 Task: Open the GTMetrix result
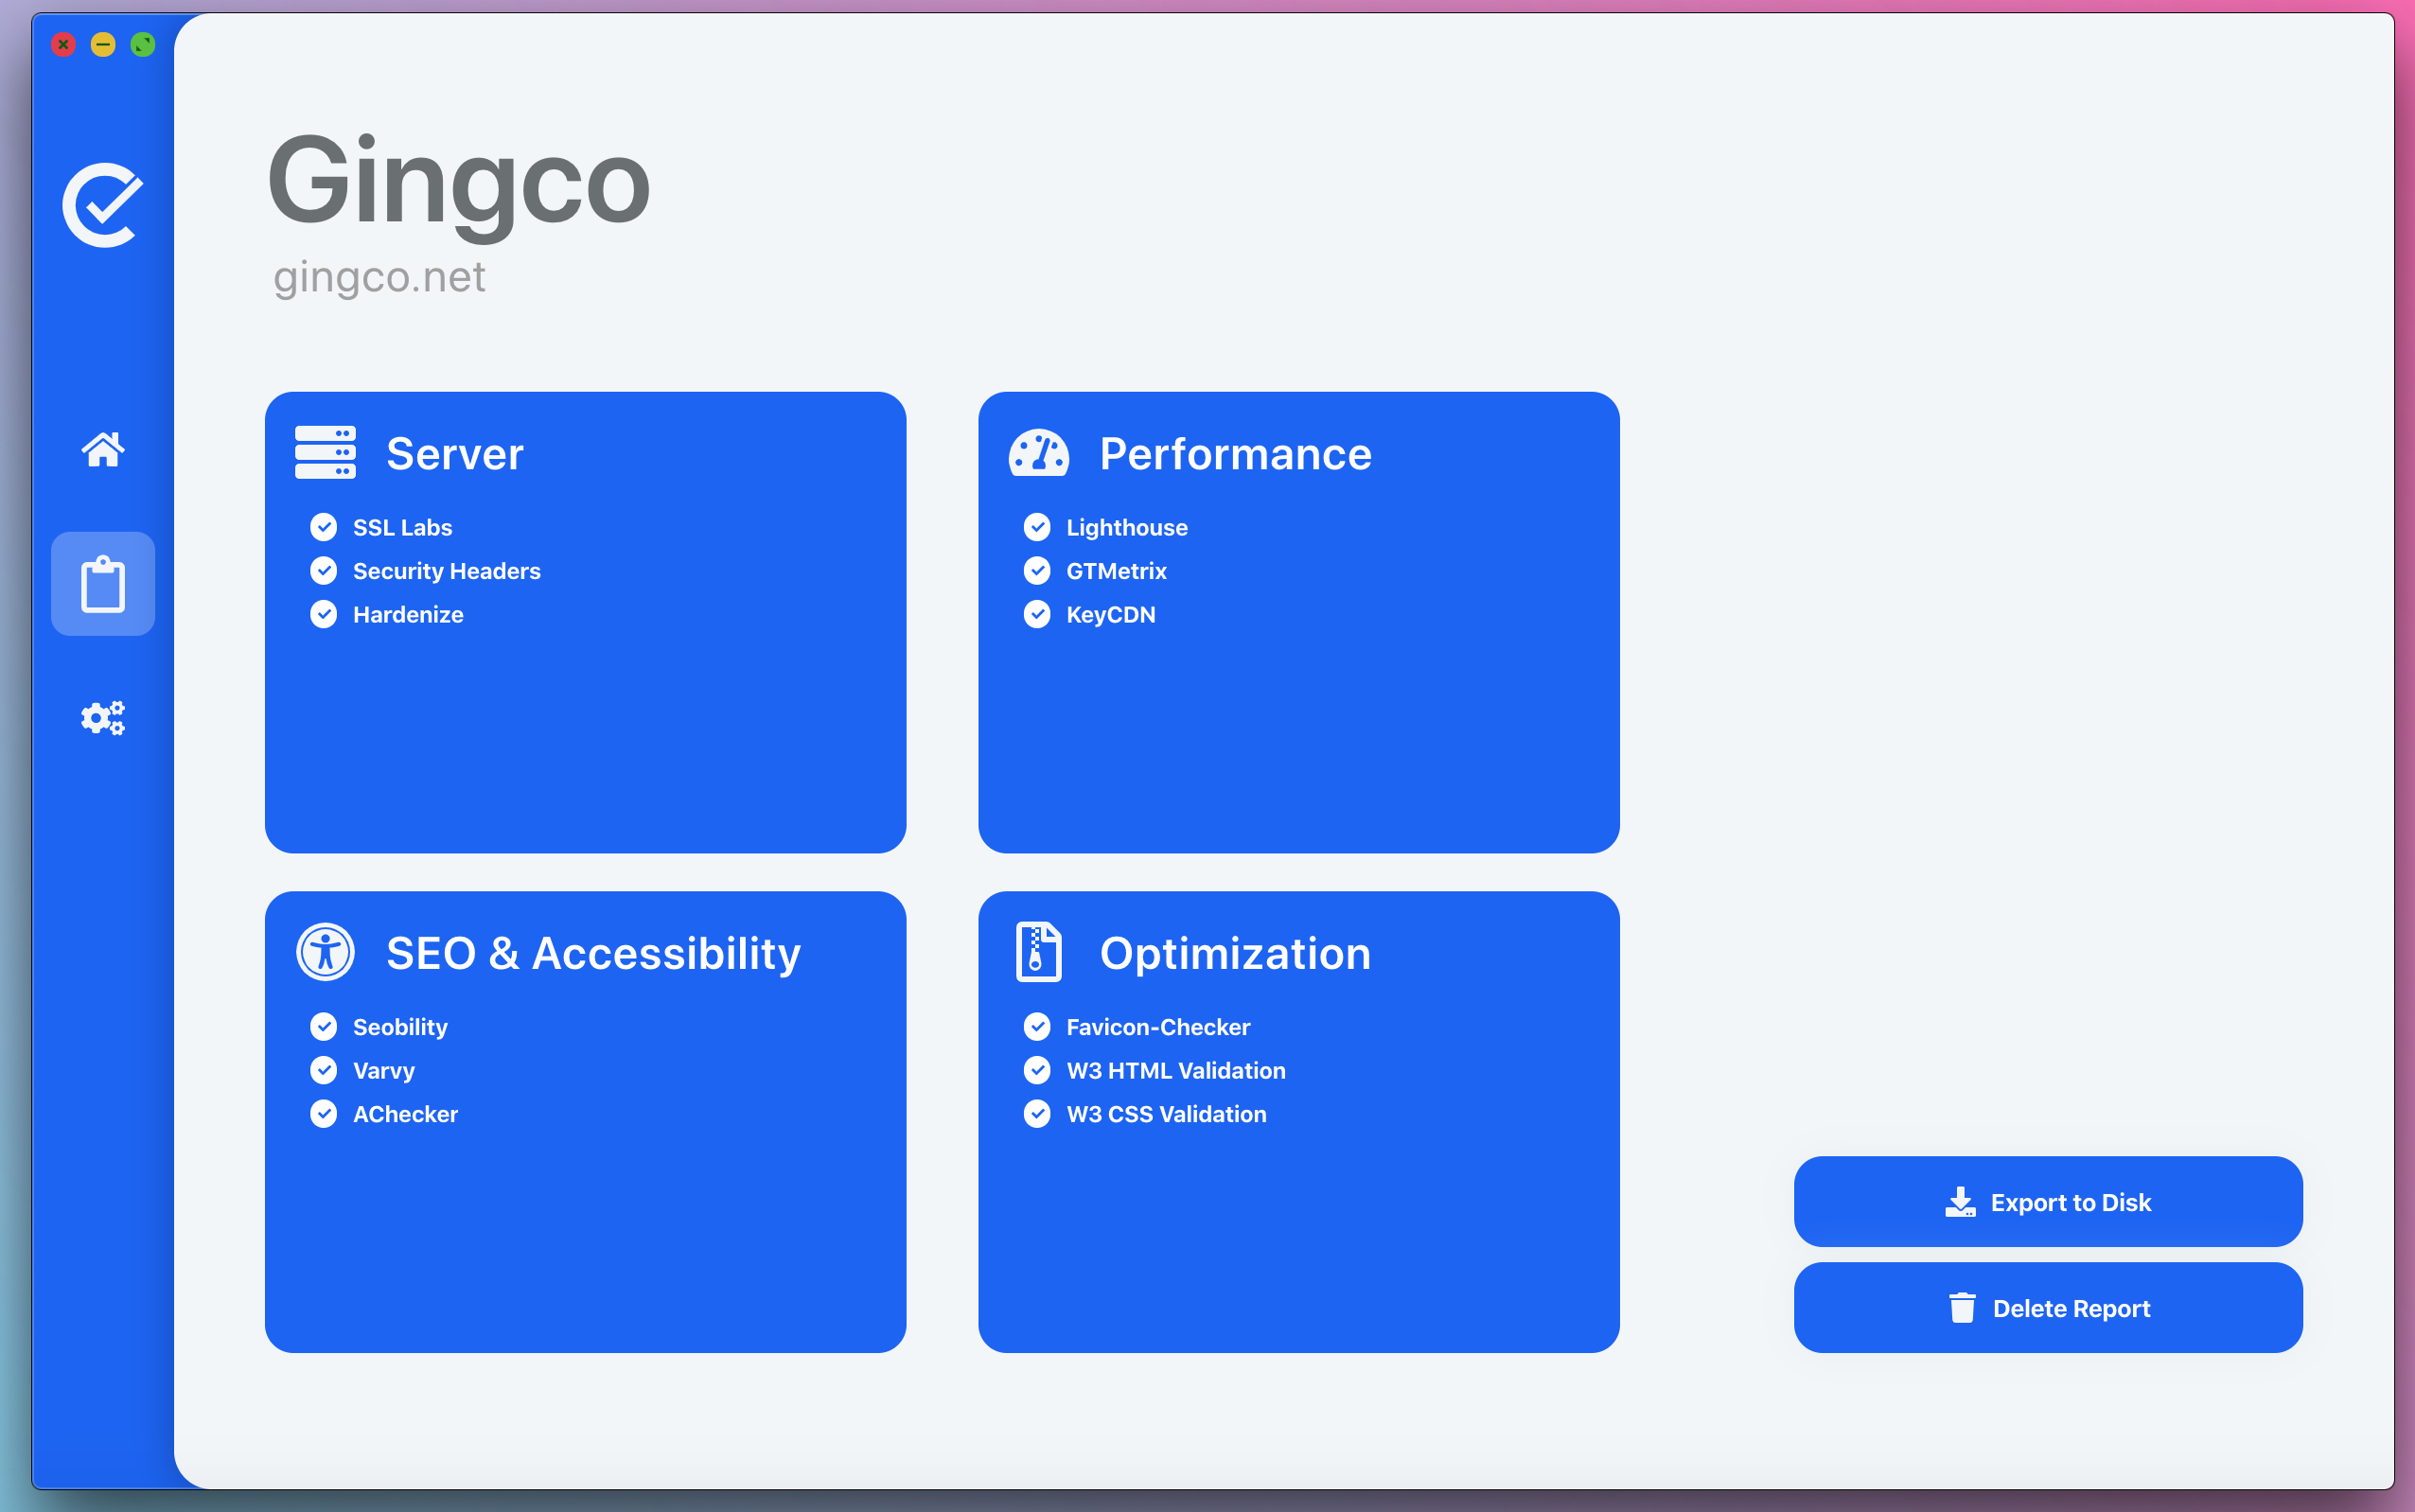point(1116,571)
